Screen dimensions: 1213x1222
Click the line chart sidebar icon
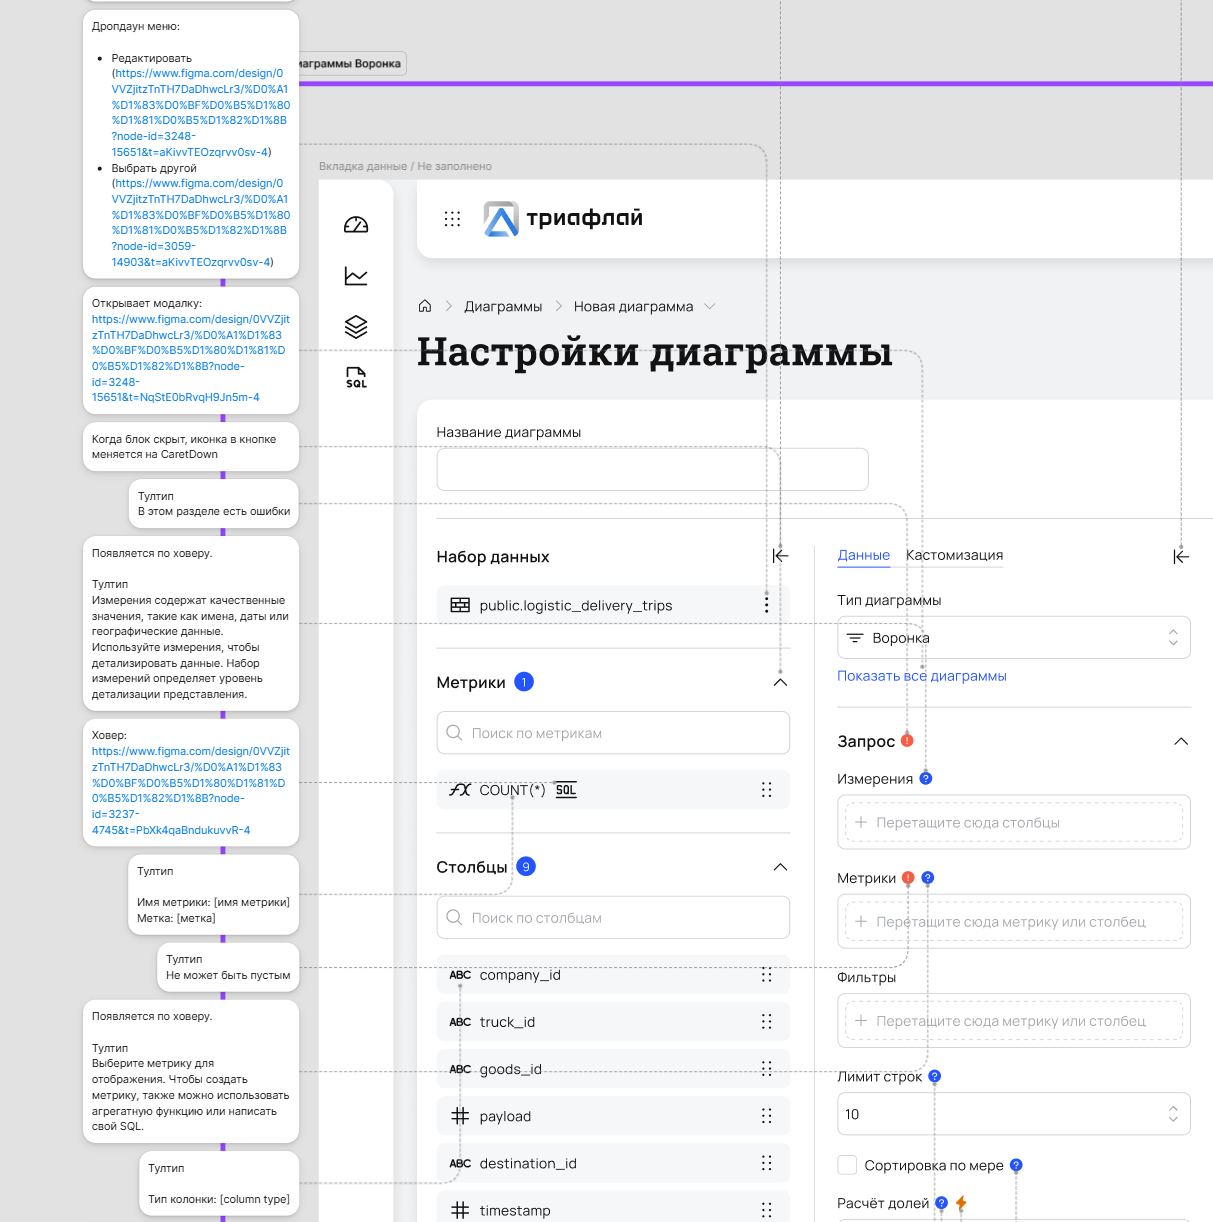click(x=356, y=276)
